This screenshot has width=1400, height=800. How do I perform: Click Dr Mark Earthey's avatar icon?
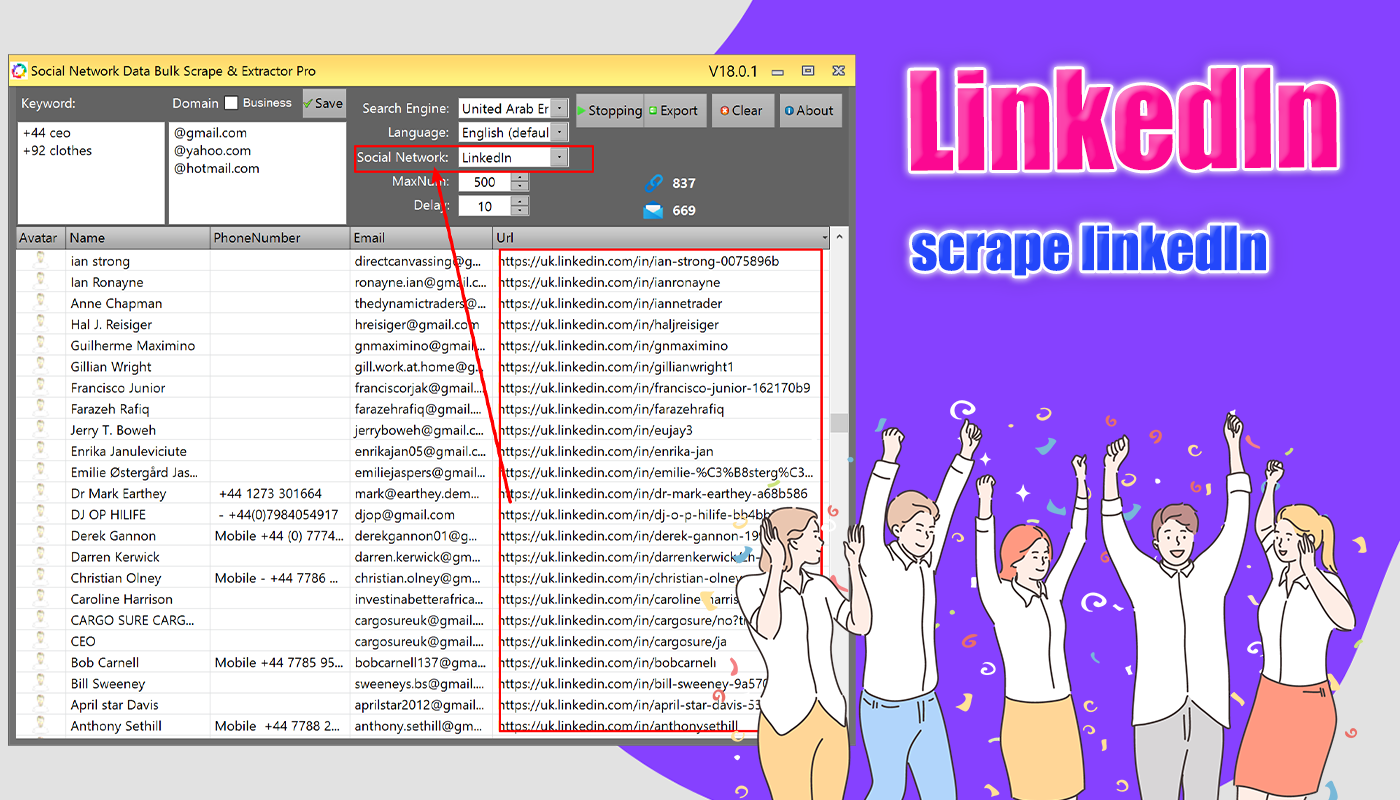(41, 493)
